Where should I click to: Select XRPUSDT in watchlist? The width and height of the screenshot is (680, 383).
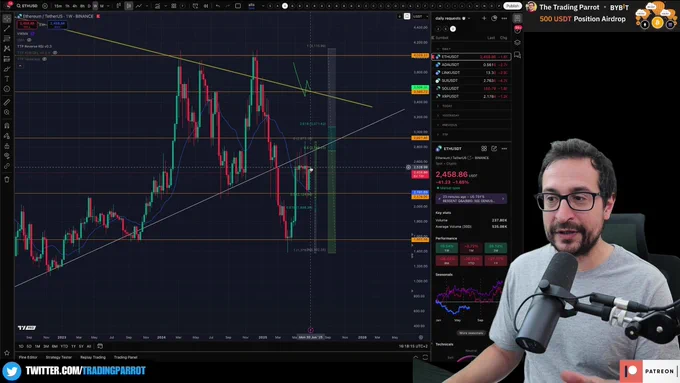tap(471, 96)
